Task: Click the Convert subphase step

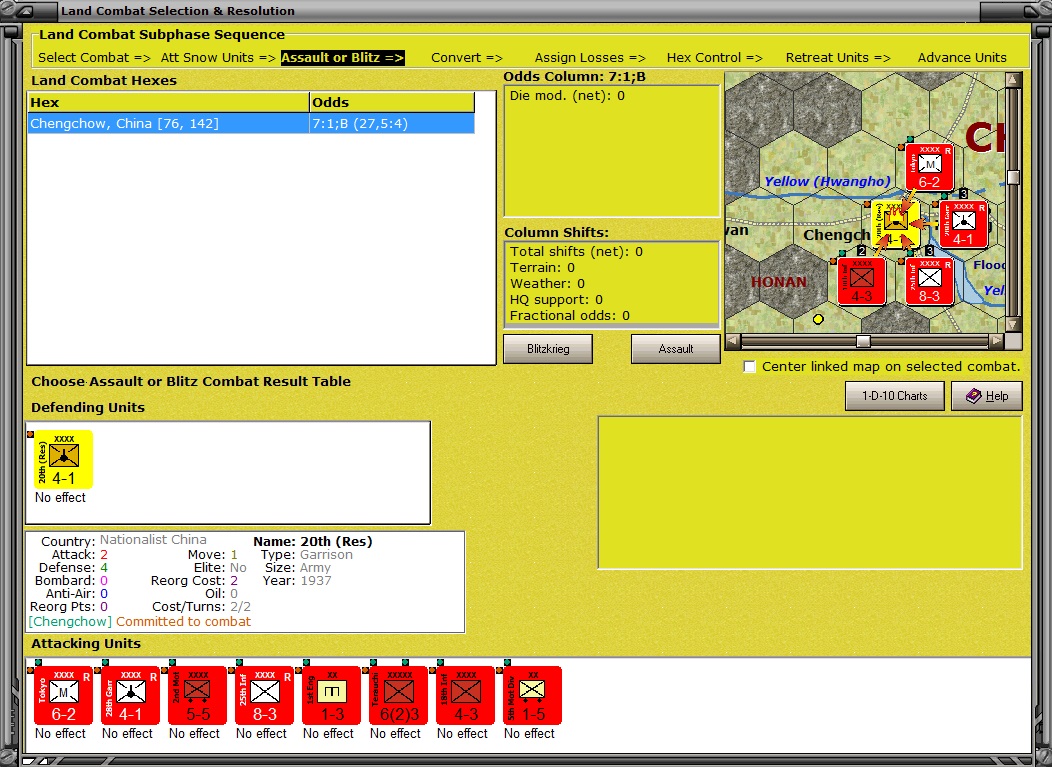Action: click(x=467, y=58)
